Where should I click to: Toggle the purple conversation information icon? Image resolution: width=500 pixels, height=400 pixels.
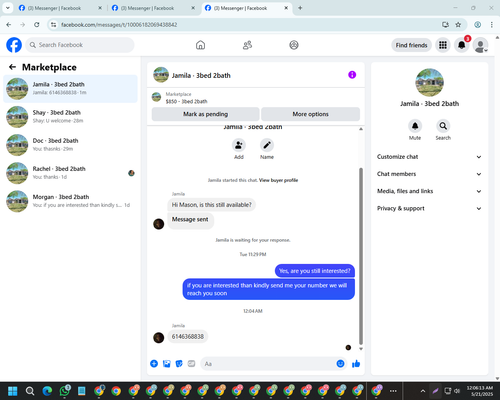click(x=352, y=75)
